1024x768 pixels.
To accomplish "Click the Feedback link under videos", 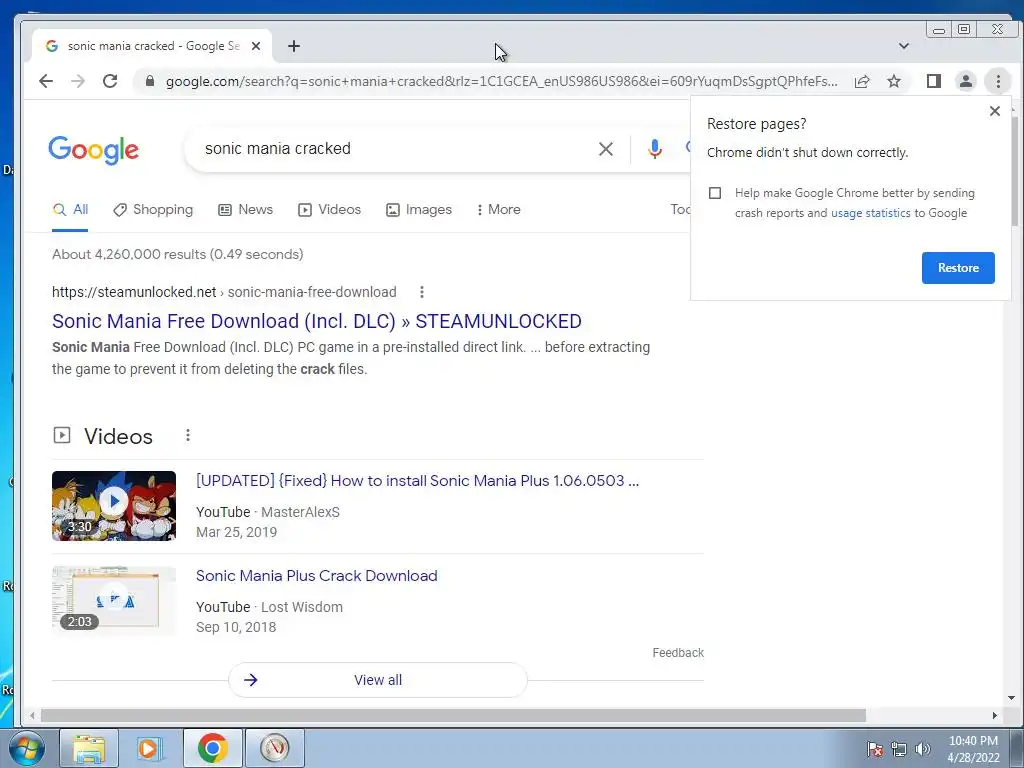I will coord(678,652).
